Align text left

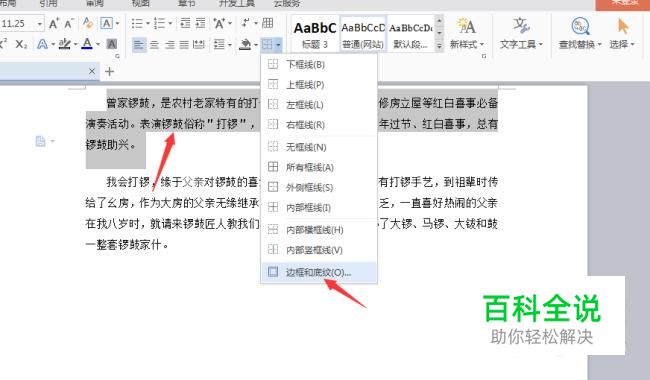point(138,44)
